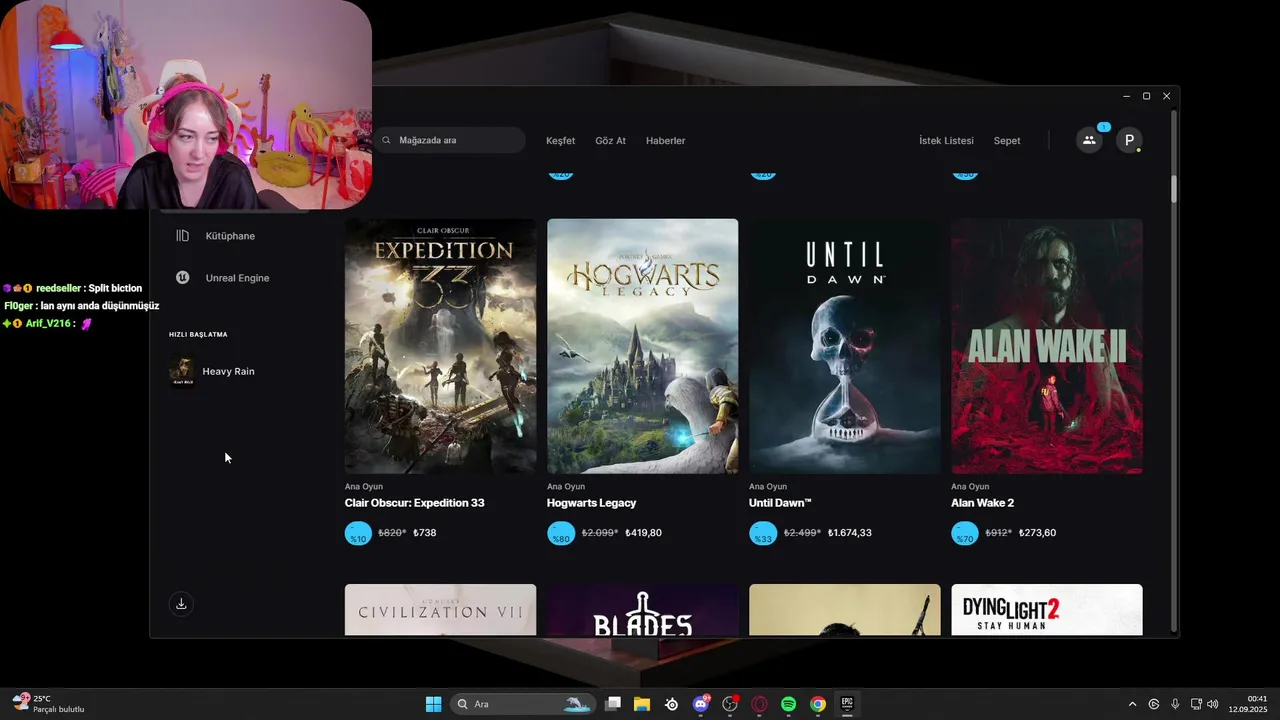This screenshot has width=1280, height=720.
Task: Open the Blades game cover
Action: tap(642, 610)
